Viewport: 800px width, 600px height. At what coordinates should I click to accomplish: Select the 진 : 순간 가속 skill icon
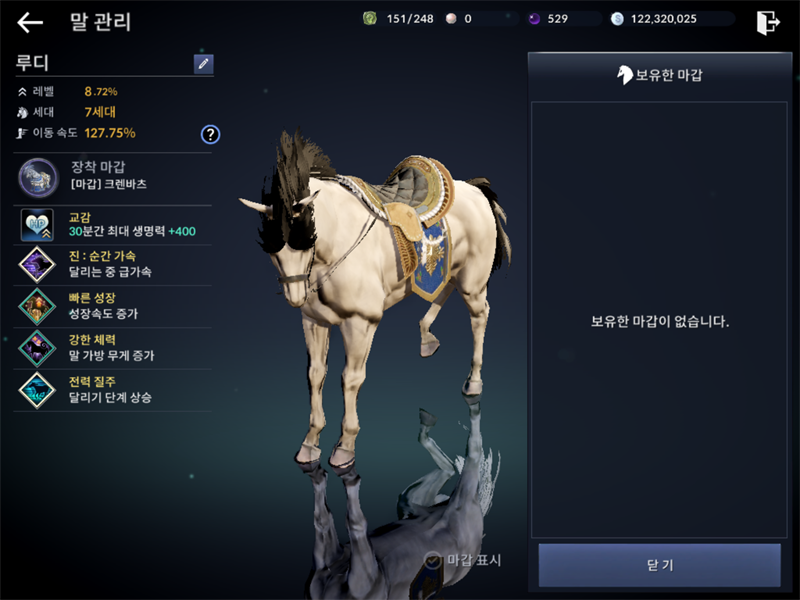[x=37, y=265]
